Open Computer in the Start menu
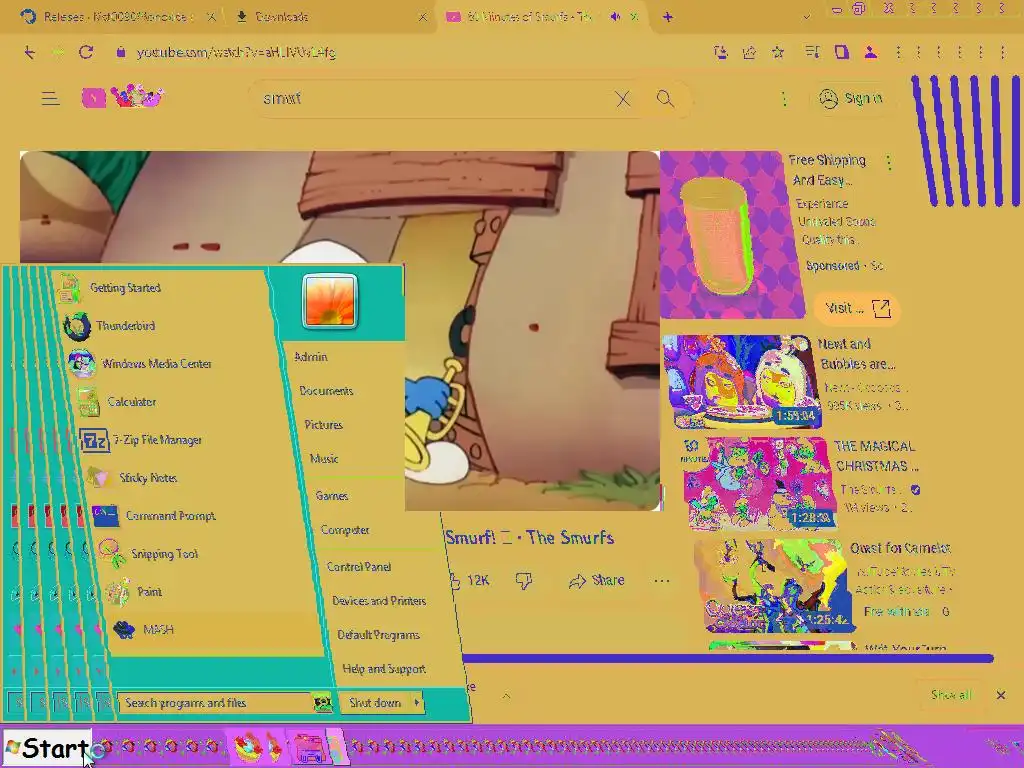1024x768 pixels. pyautogui.click(x=345, y=530)
